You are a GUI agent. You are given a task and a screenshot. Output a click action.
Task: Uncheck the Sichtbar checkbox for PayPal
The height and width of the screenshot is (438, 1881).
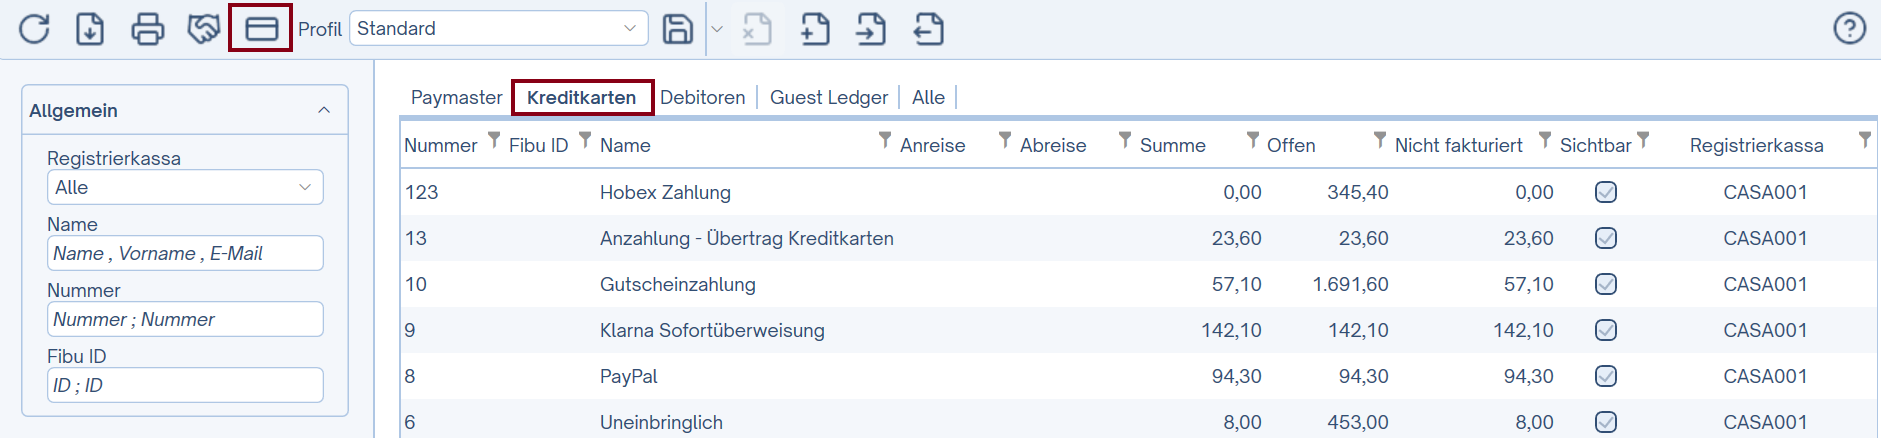pyautogui.click(x=1605, y=376)
